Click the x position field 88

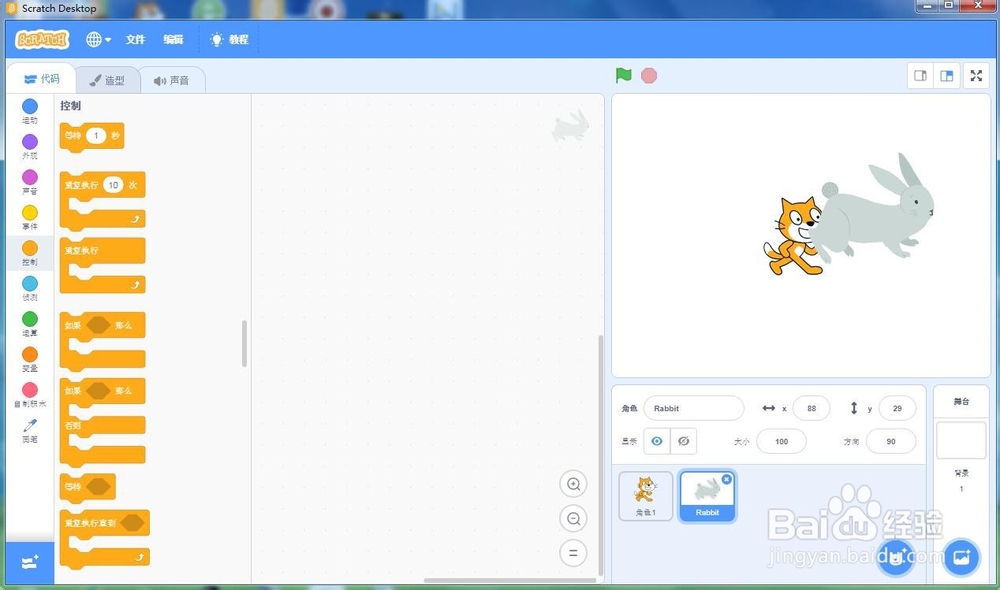(x=811, y=408)
